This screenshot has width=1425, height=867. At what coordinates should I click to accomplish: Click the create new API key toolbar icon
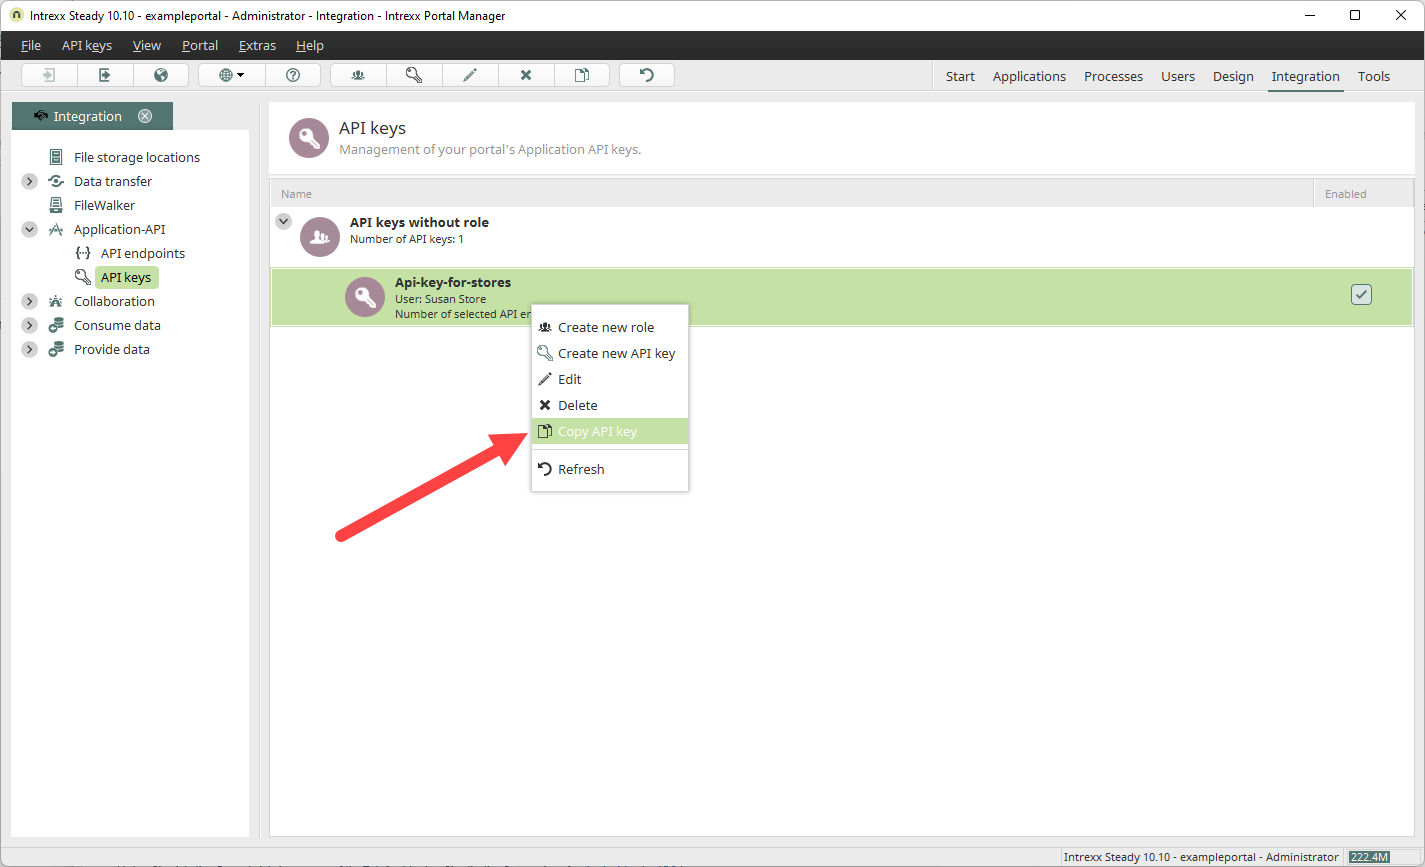(x=414, y=75)
